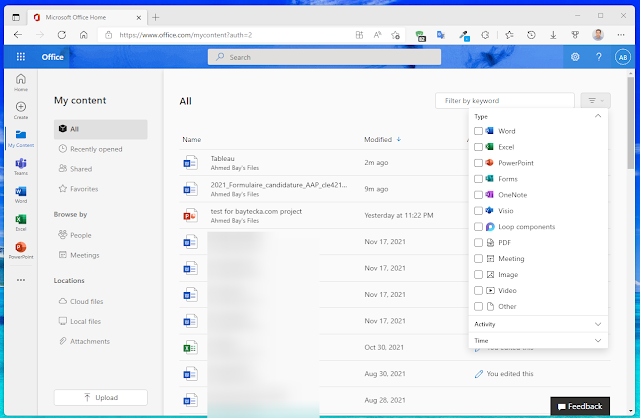Open the AB account avatar
This screenshot has height=418, width=640.
click(623, 57)
